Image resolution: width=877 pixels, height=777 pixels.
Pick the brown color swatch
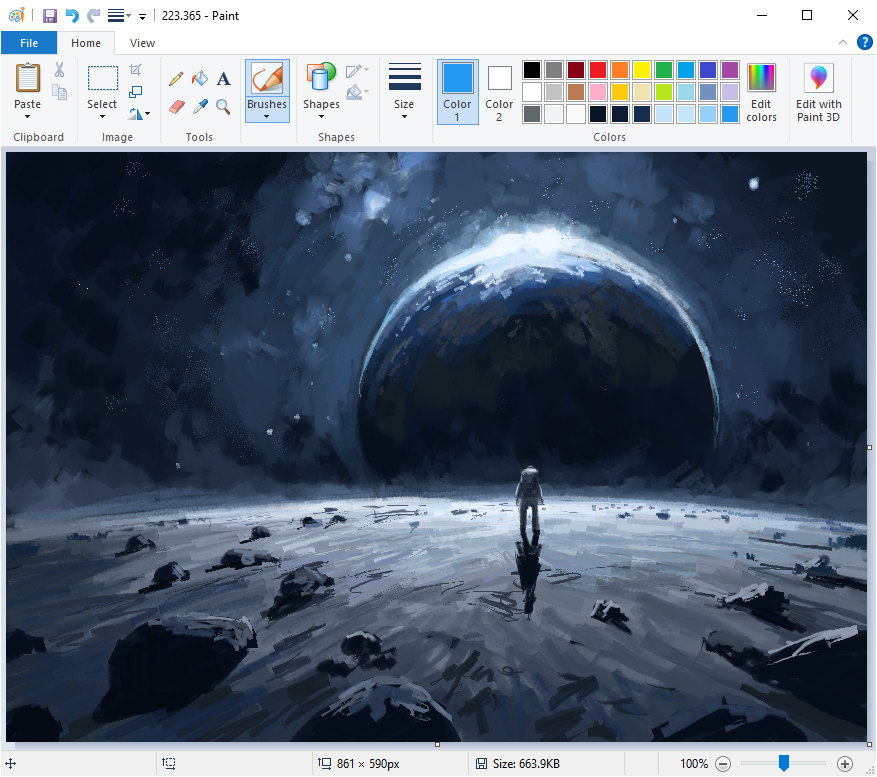click(x=576, y=92)
